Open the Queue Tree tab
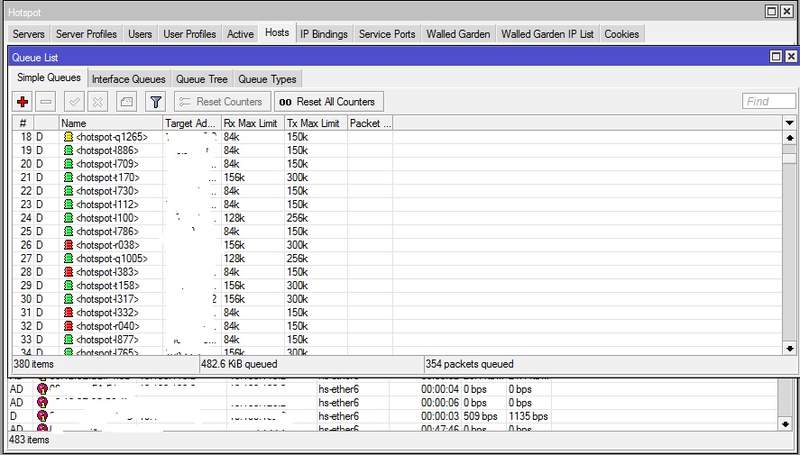This screenshot has width=800, height=455. (x=202, y=80)
